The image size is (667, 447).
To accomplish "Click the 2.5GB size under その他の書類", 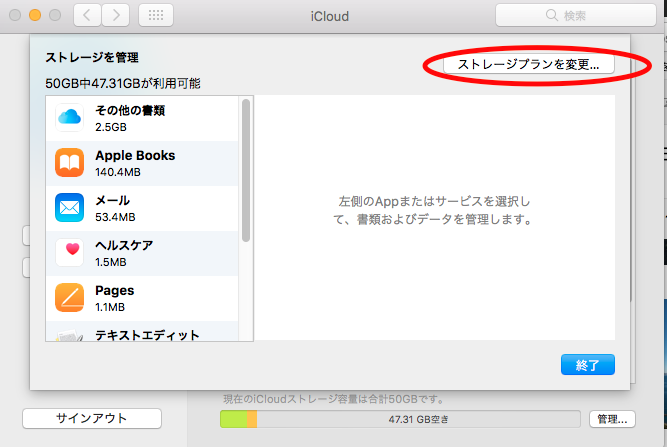I will pos(111,127).
